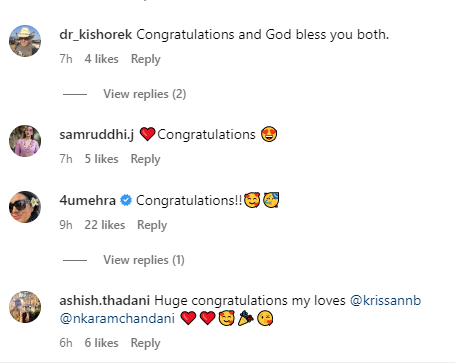Open the @nkaramchandani mention link
This screenshot has width=455, height=364.
point(117,319)
